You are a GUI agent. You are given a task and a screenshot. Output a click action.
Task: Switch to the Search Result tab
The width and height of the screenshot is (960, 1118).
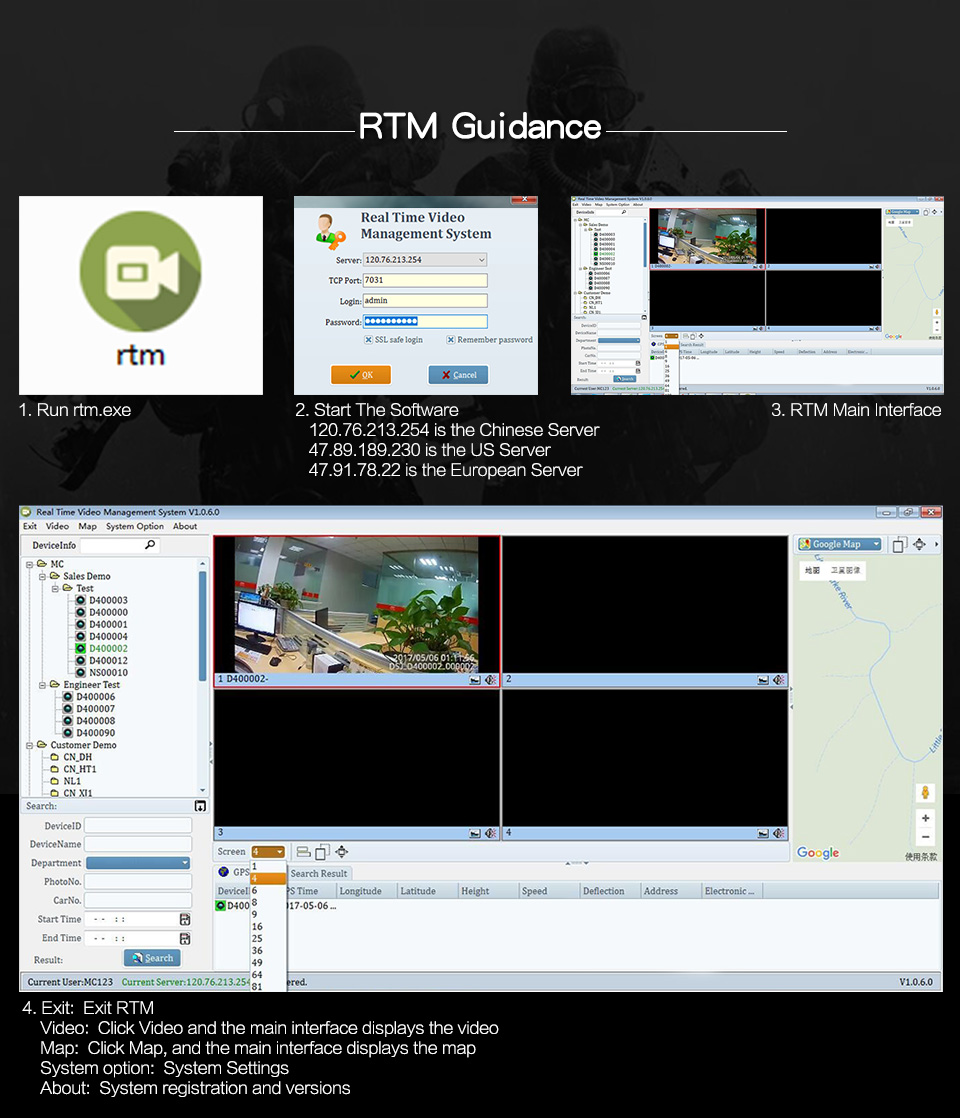pos(319,873)
